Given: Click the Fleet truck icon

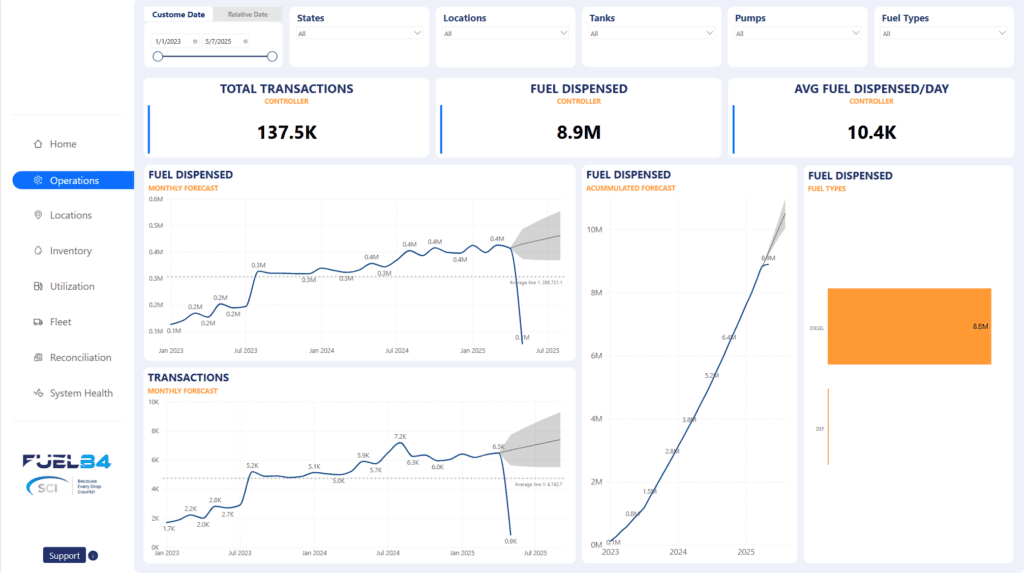Looking at the screenshot, I should (x=38, y=322).
